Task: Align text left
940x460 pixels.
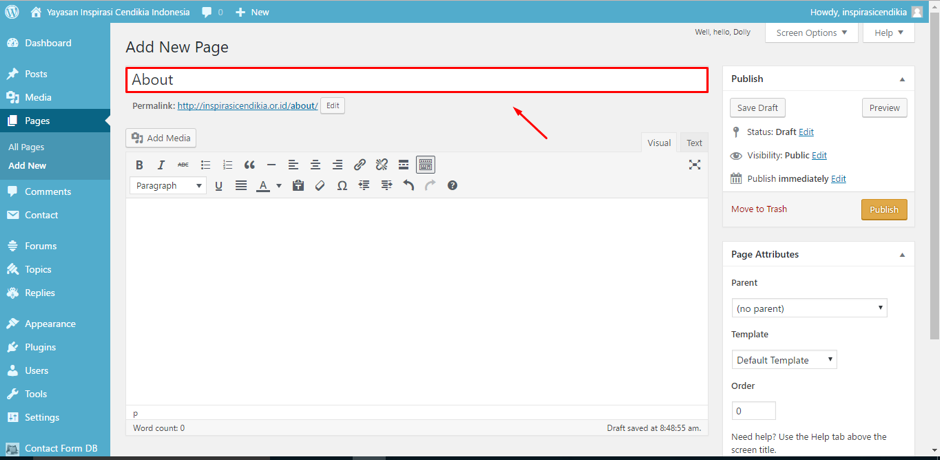Action: [x=293, y=165]
